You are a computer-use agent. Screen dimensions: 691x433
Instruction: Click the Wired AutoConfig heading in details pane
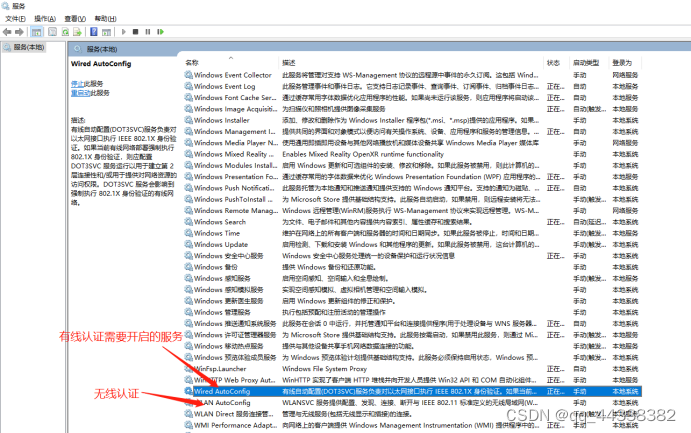click(101, 64)
